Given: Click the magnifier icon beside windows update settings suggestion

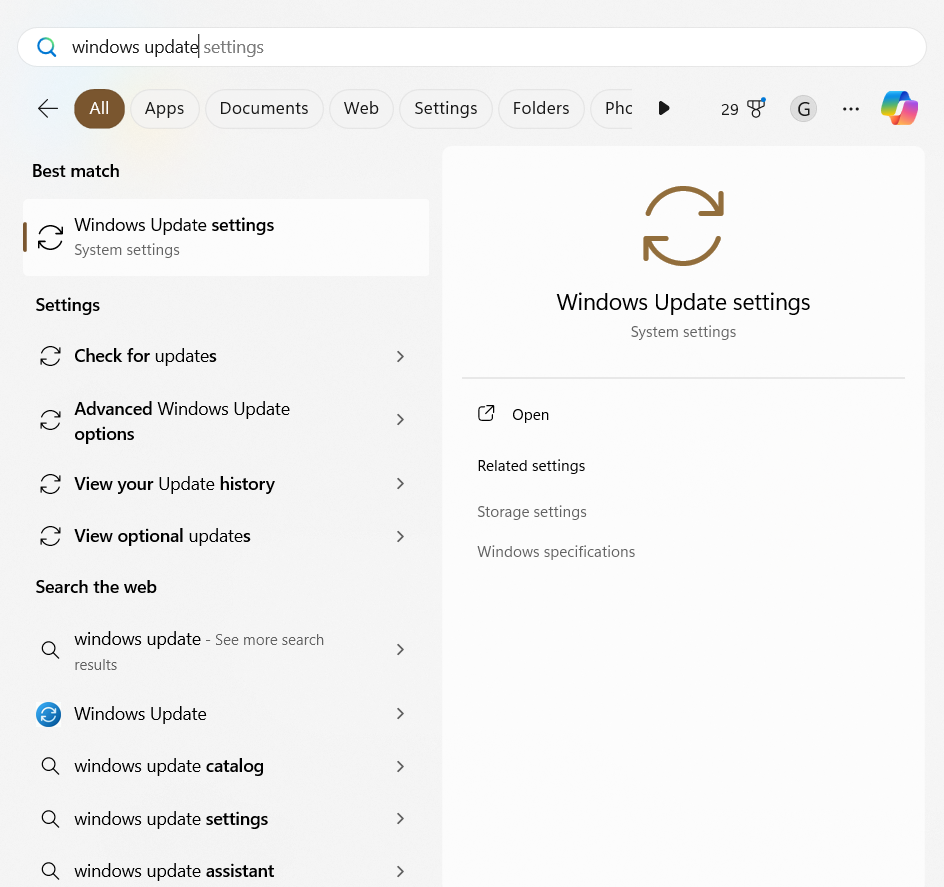Looking at the screenshot, I should click(x=50, y=819).
